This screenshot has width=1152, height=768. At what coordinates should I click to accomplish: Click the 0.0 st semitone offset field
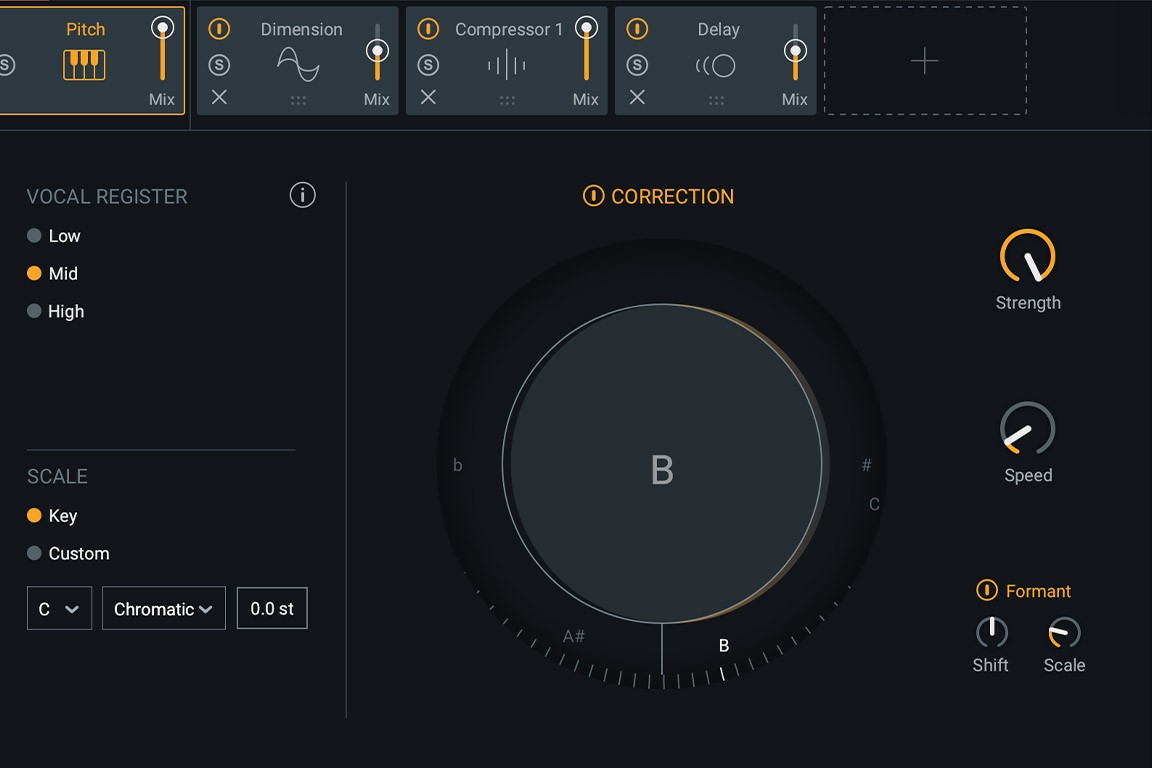[271, 608]
